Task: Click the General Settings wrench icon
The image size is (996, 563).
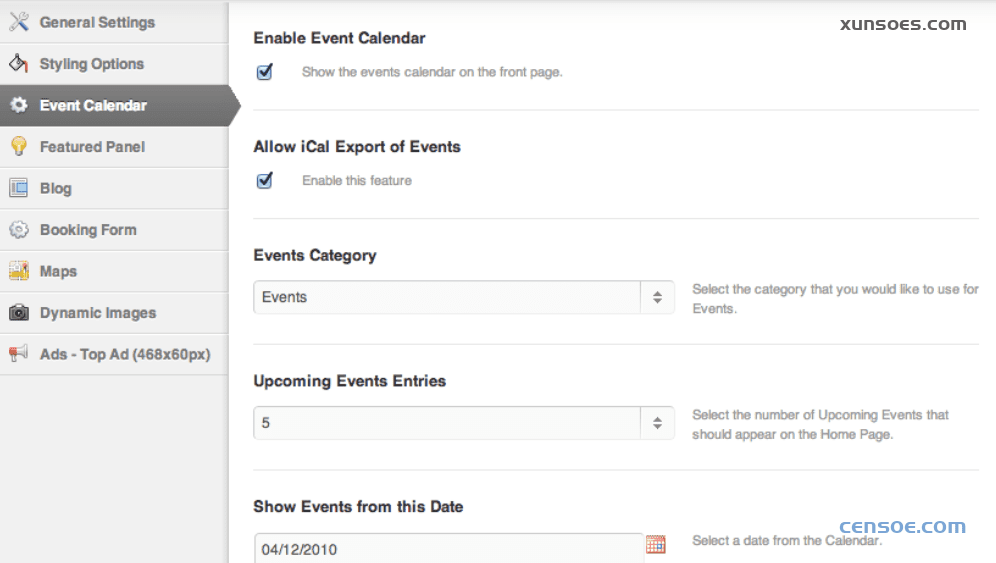Action: (19, 22)
